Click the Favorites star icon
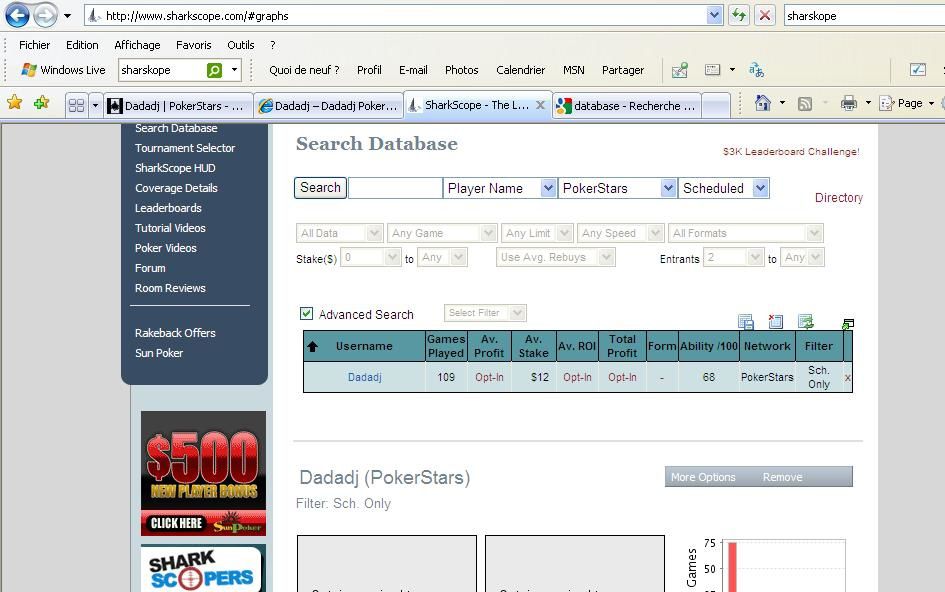The image size is (945, 592). click(x=14, y=103)
